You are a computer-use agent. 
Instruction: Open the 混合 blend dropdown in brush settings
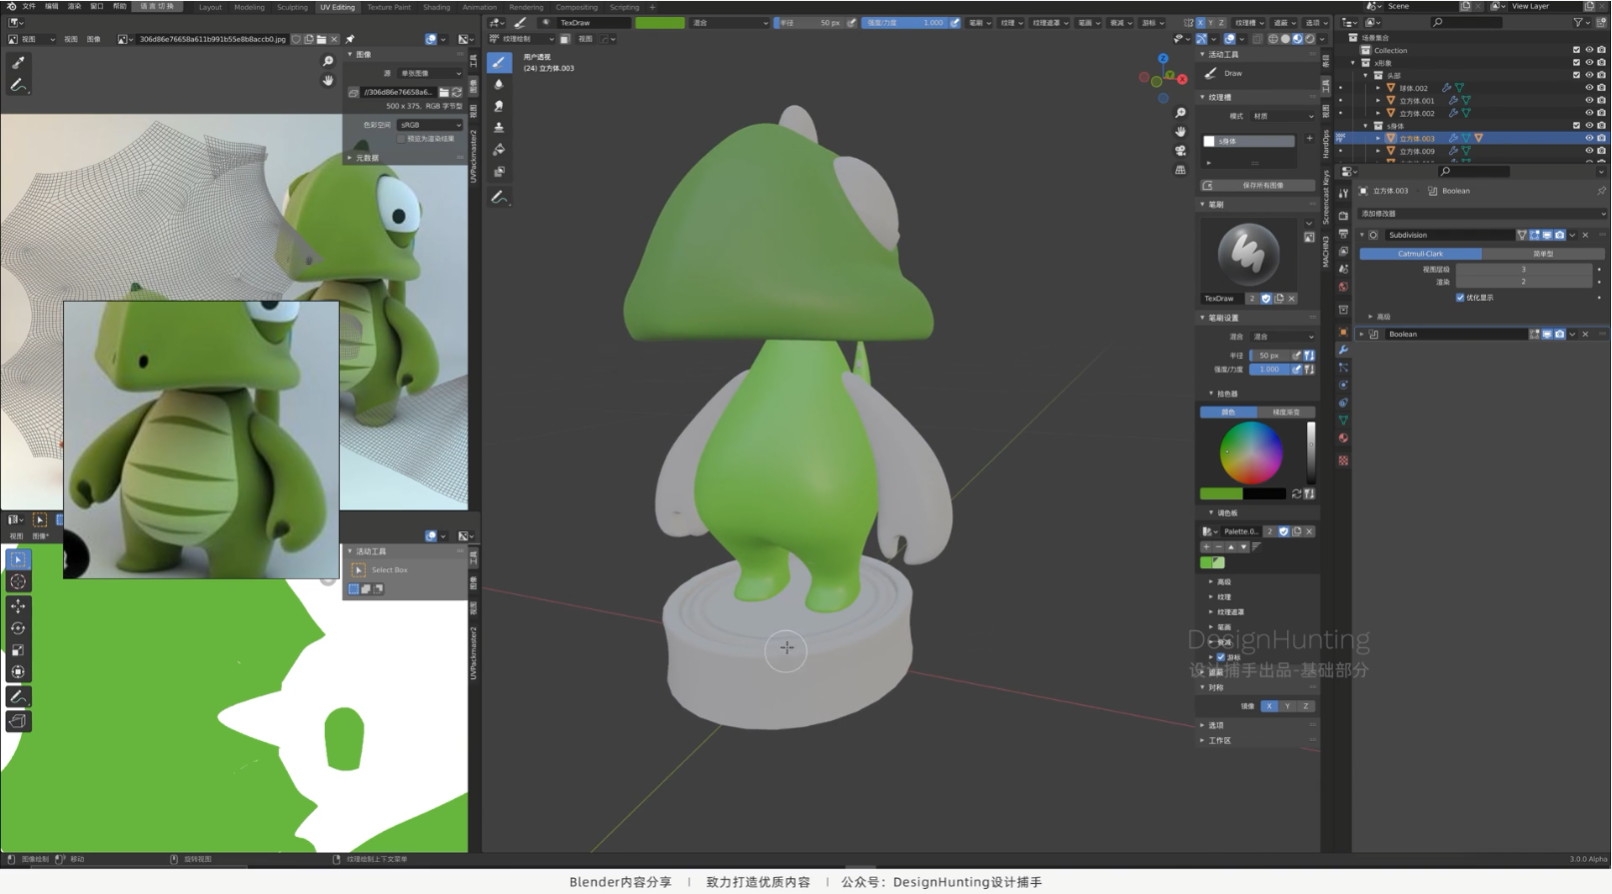[1282, 336]
